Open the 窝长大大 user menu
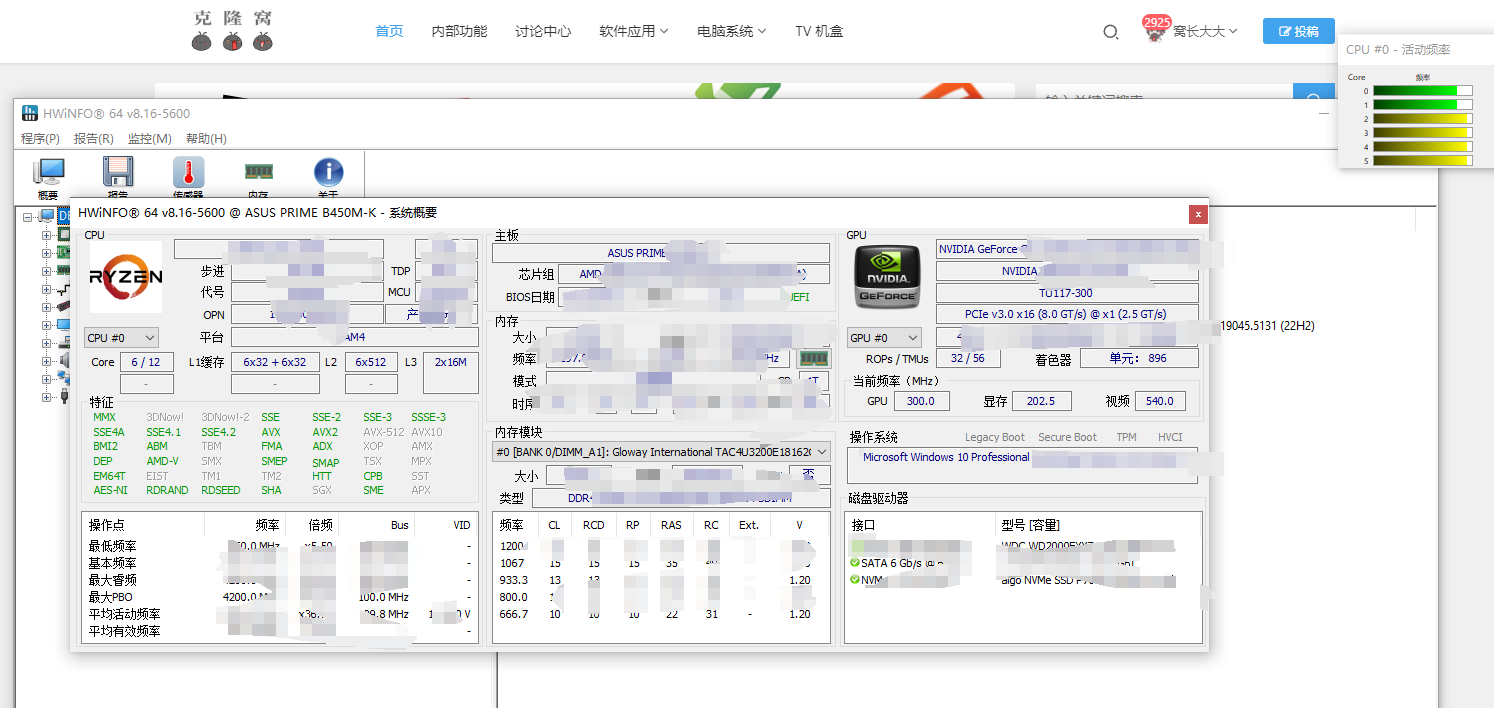 (1205, 31)
